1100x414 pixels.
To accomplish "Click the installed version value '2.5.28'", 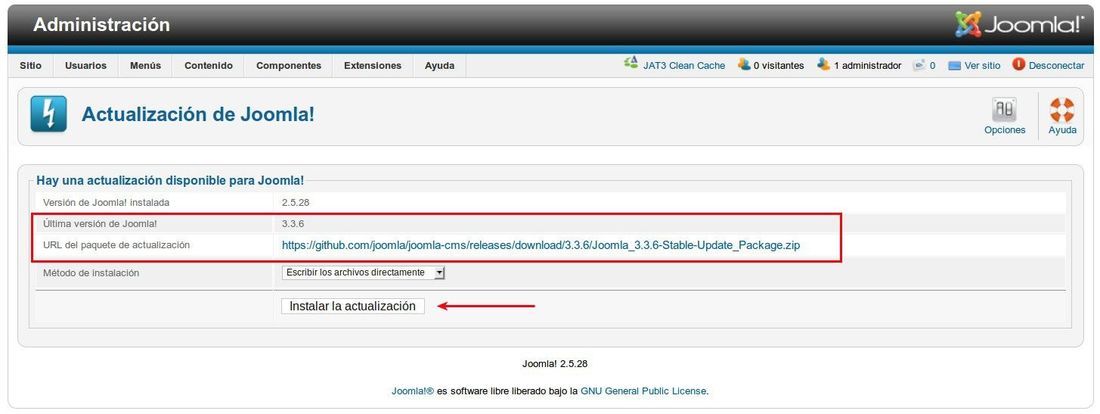I will coord(295,202).
